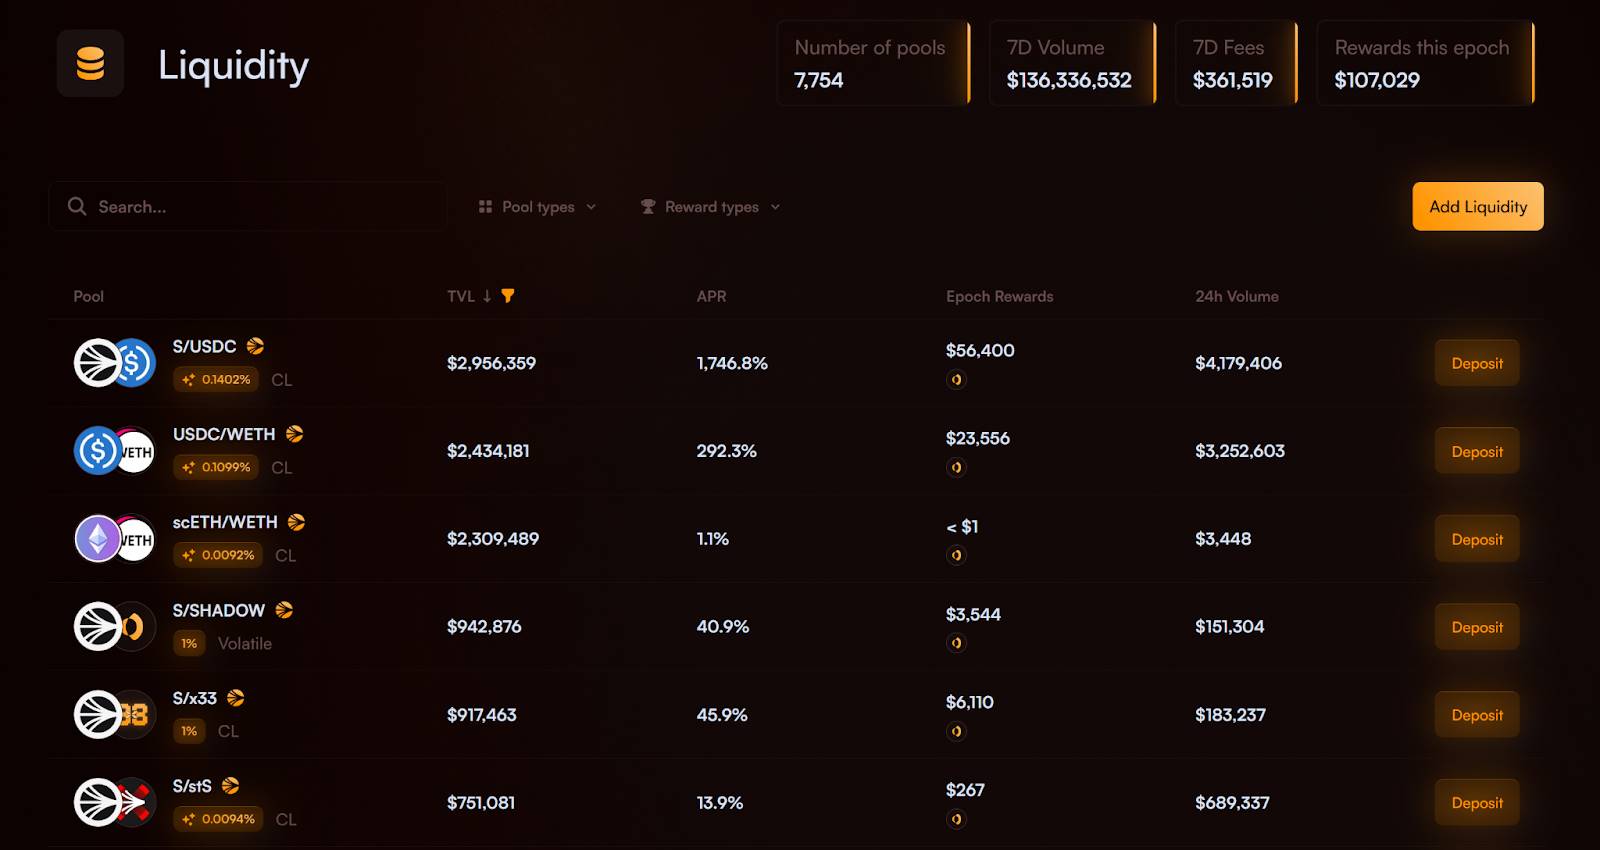
Task: Open the Pool types dropdown
Action: click(538, 207)
